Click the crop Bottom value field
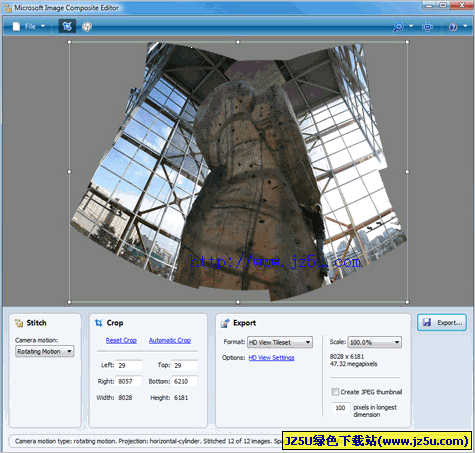Image resolution: width=475 pixels, height=453 pixels. click(x=185, y=381)
